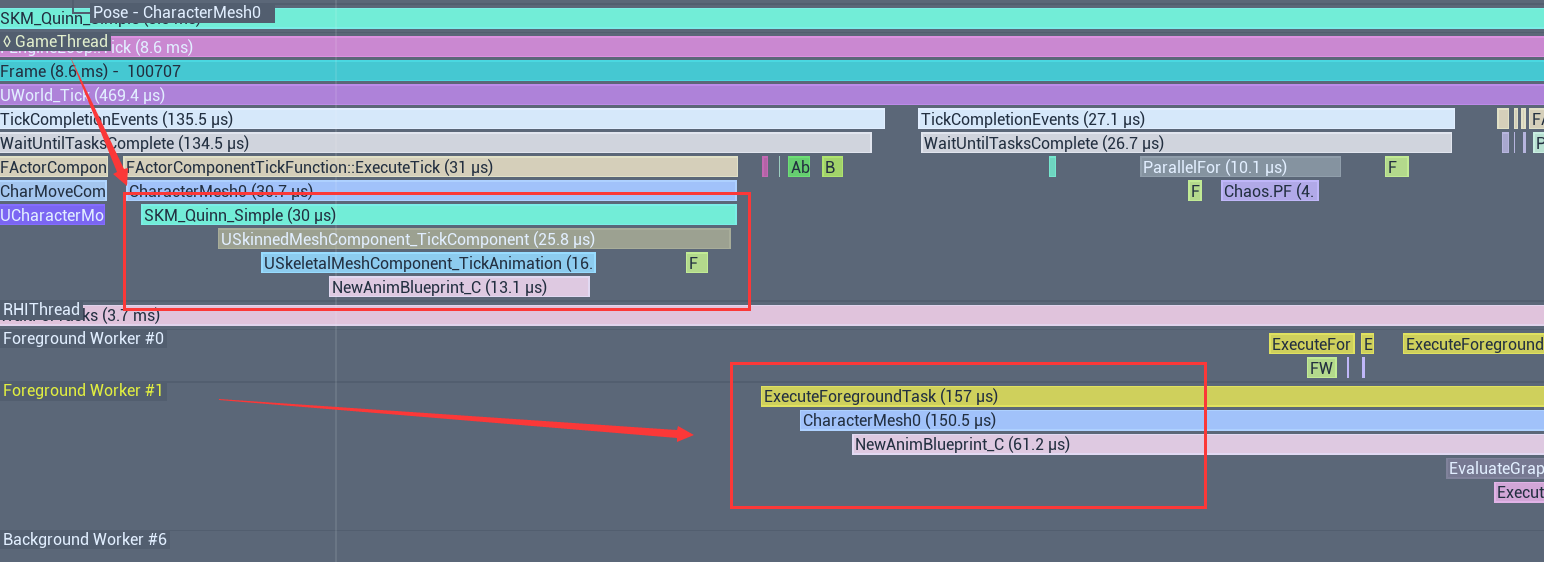Select the SKM_Quinn_Simple (30 µs) event
This screenshot has height=562, width=1544.
pos(438,215)
